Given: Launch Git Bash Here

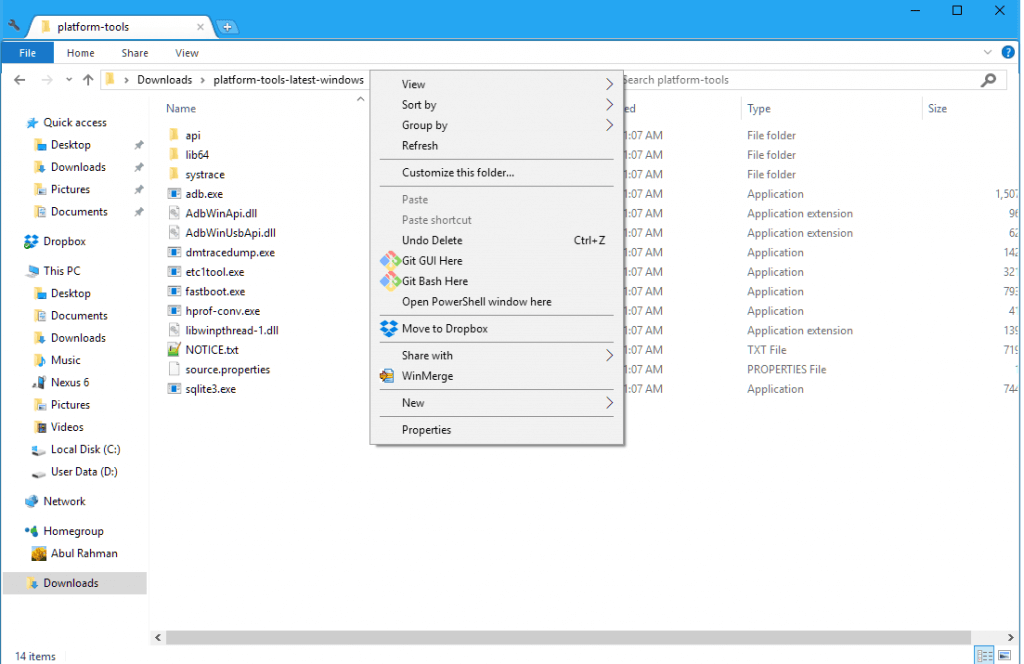Looking at the screenshot, I should click(x=496, y=281).
